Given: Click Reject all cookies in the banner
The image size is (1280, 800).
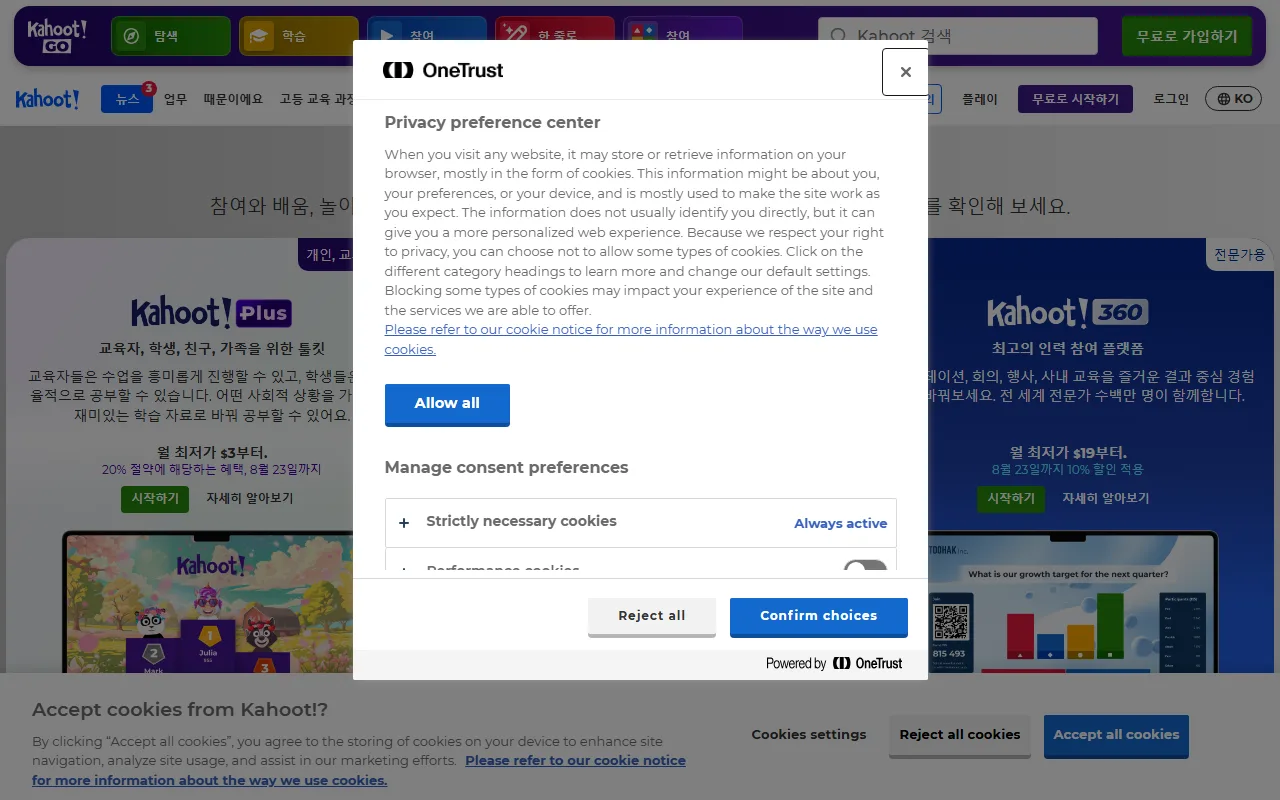Looking at the screenshot, I should coord(960,735).
